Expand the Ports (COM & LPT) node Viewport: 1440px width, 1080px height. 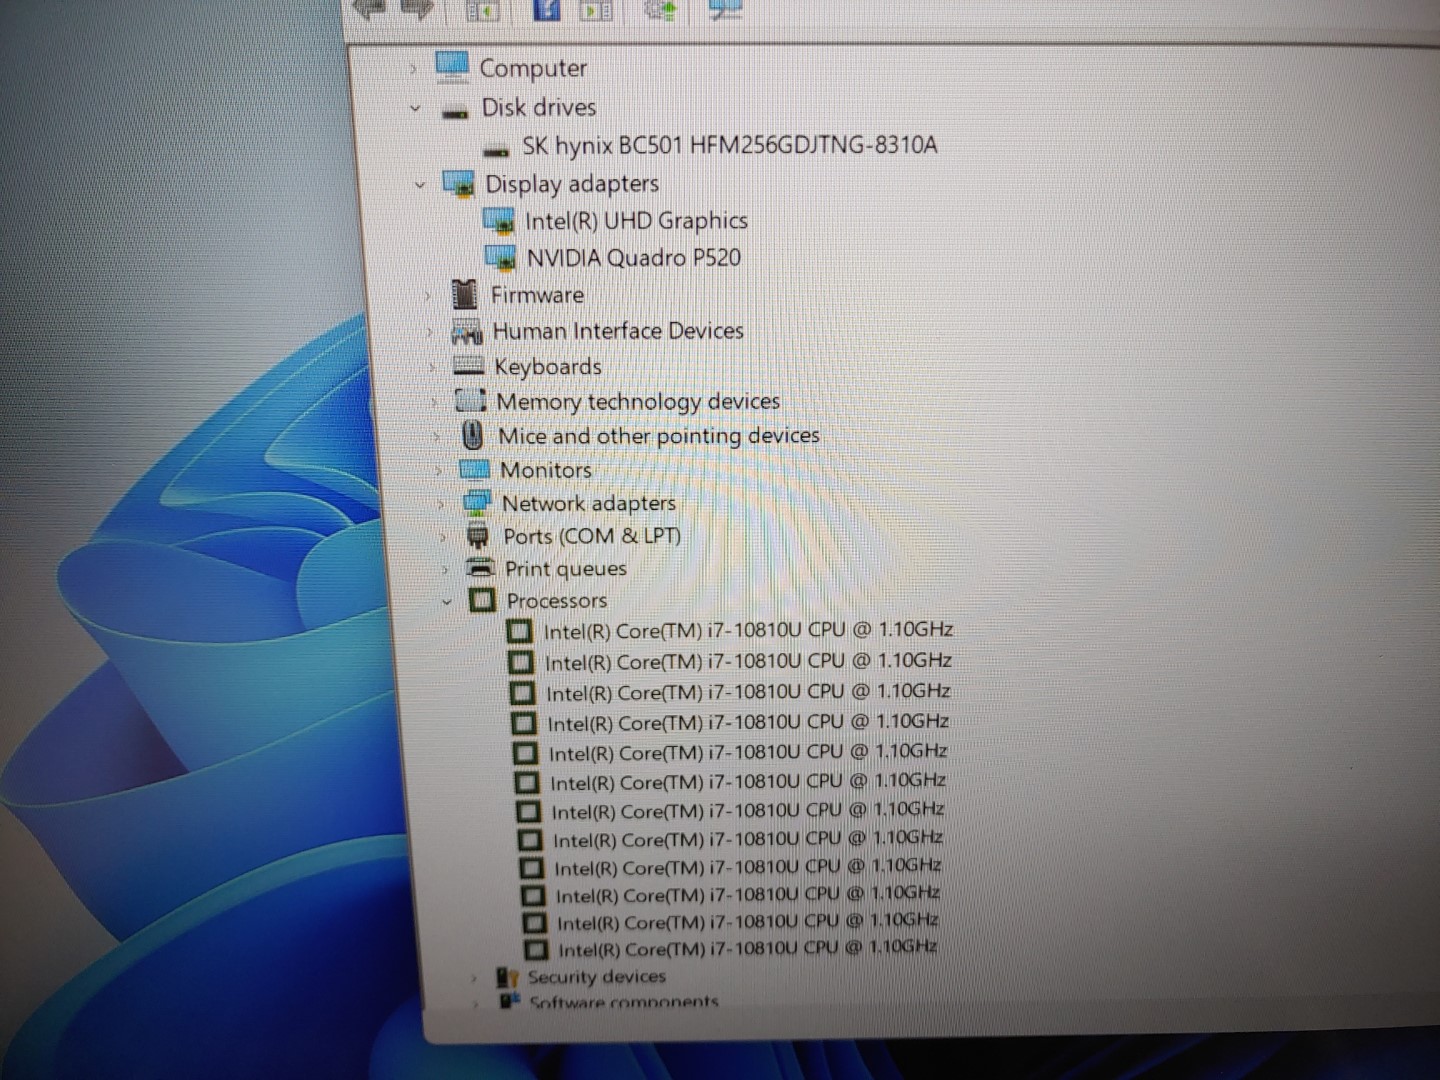click(443, 537)
